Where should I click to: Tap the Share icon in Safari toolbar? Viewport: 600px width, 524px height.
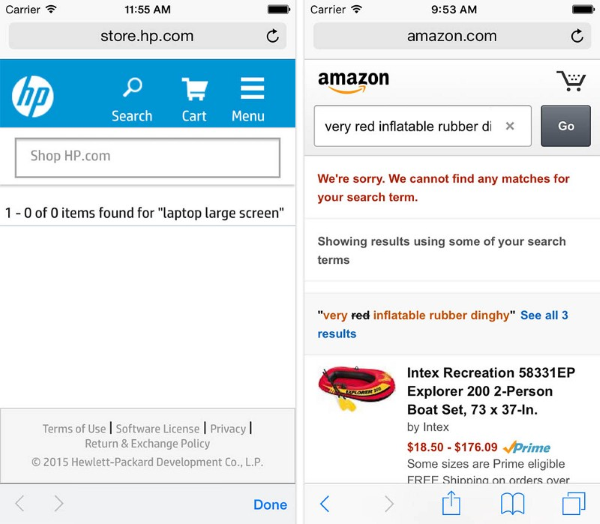point(451,504)
